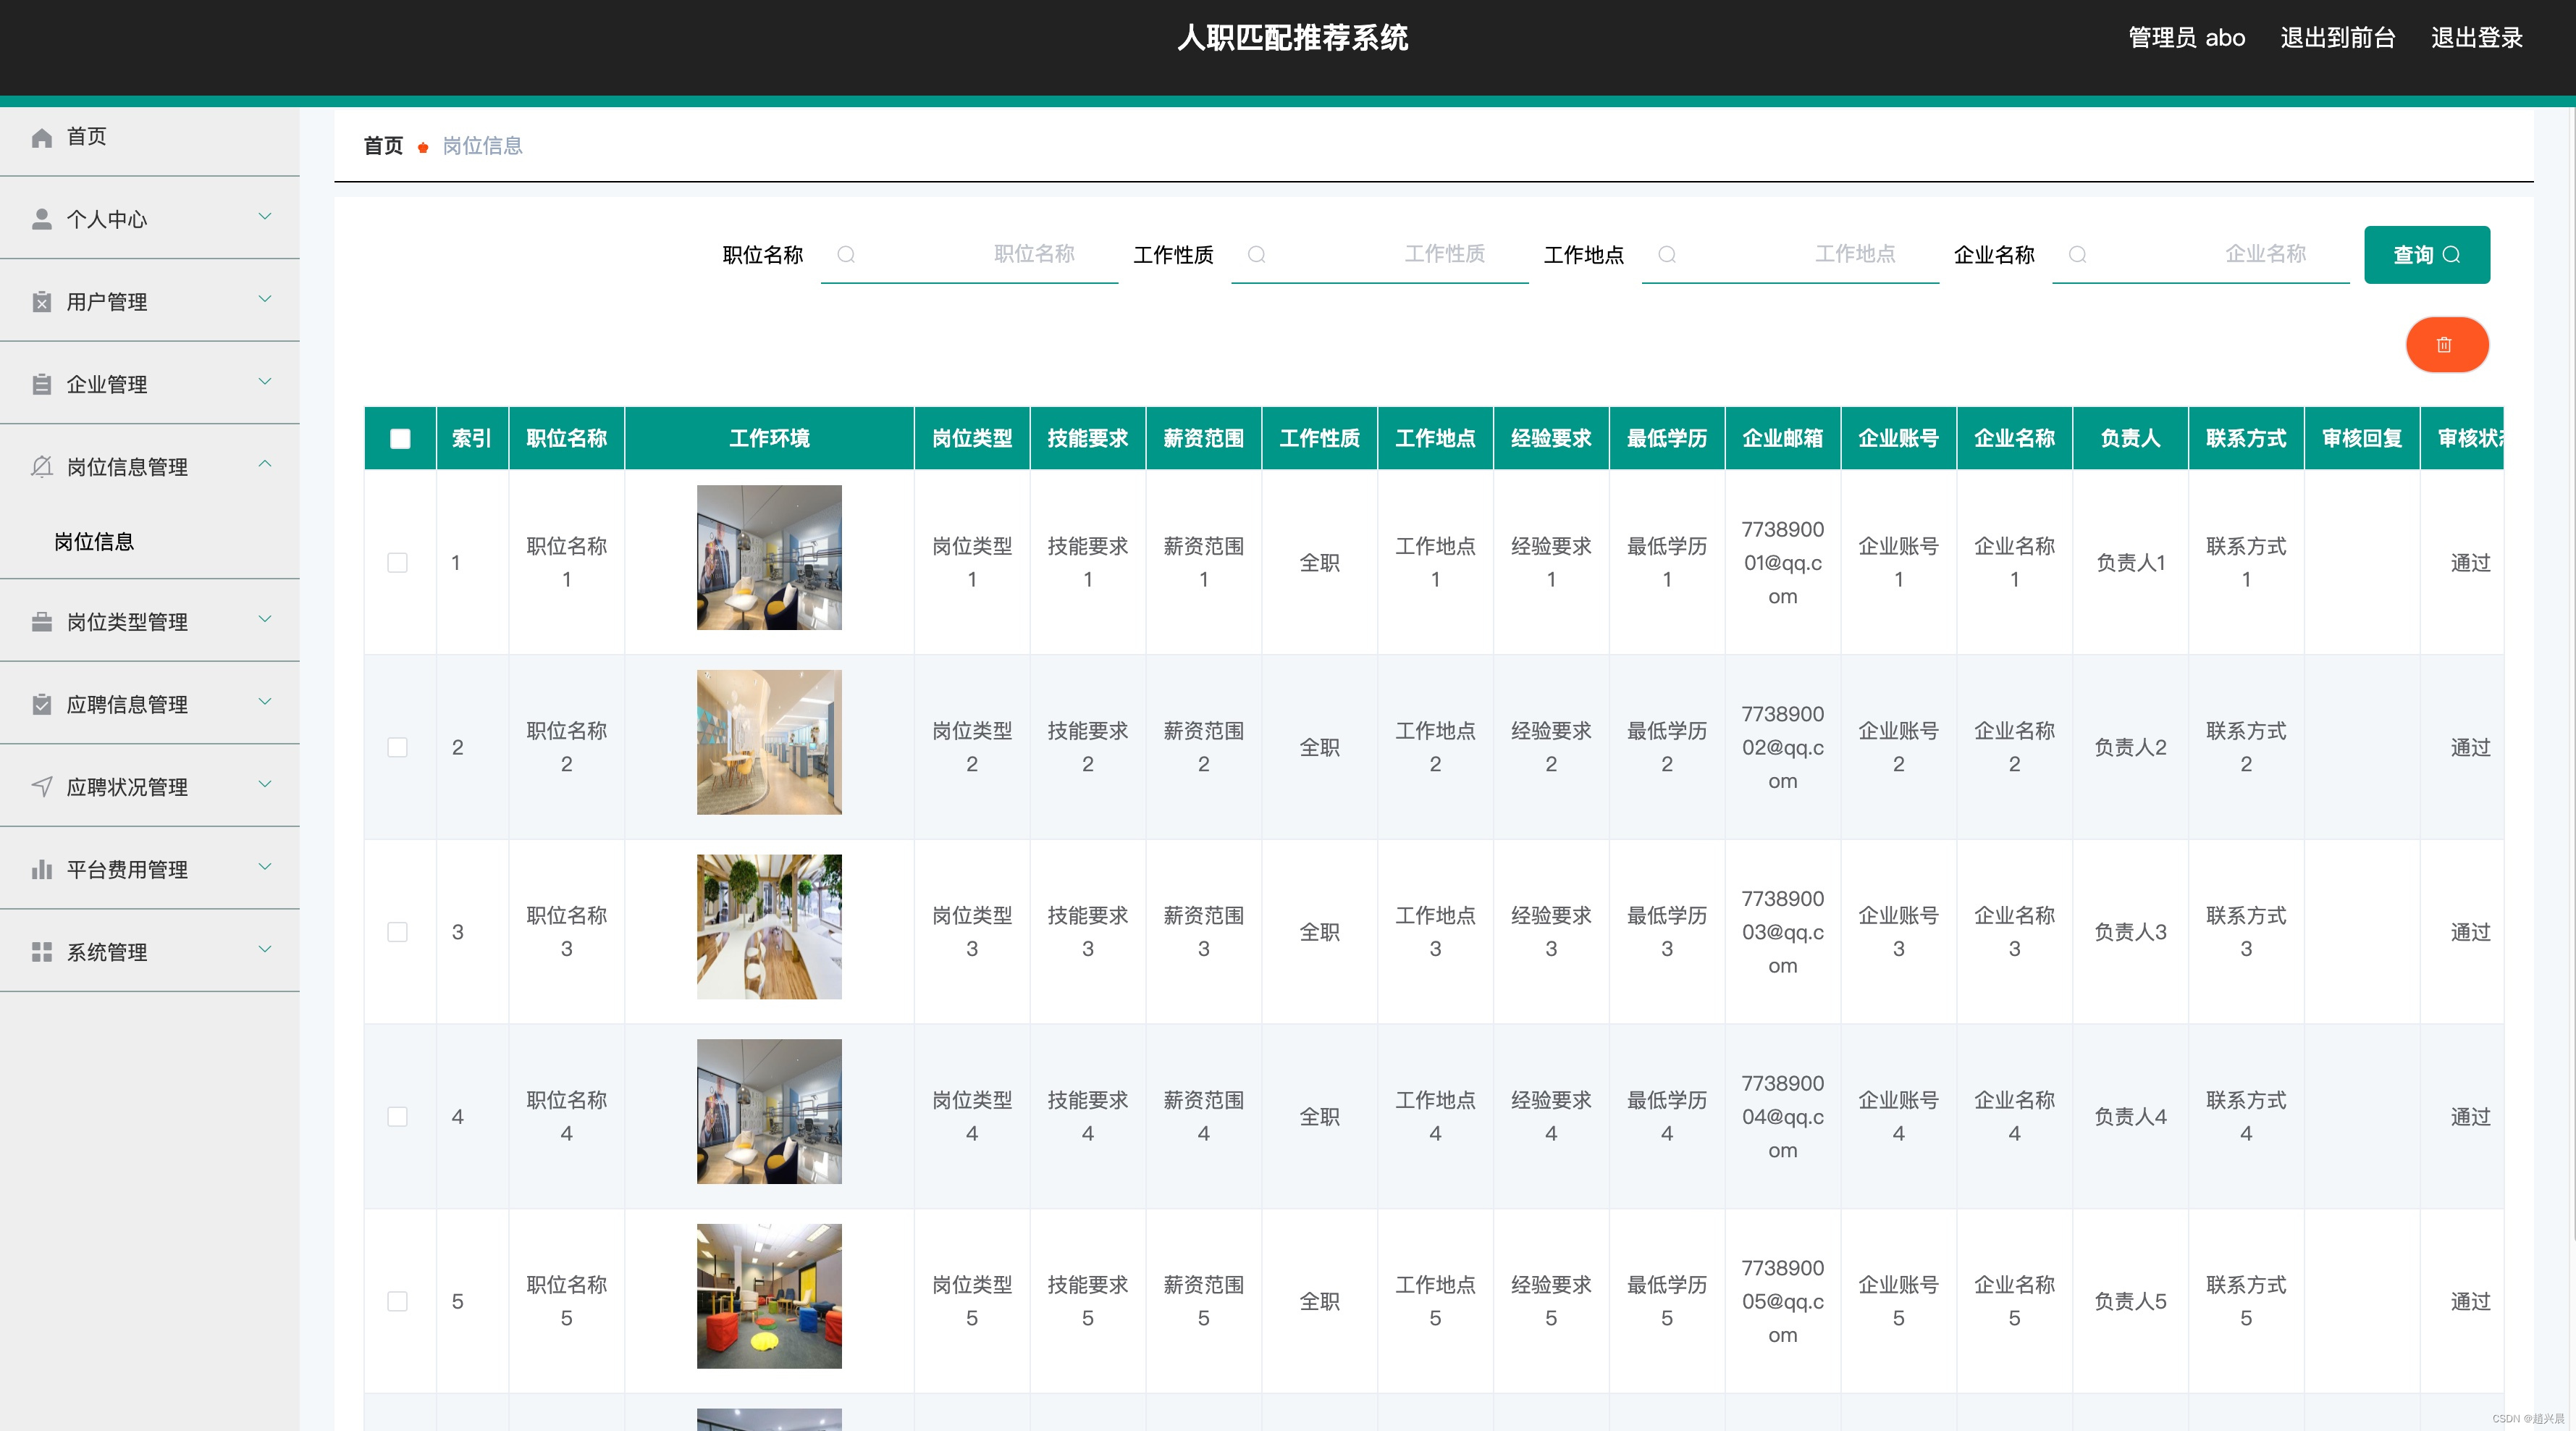The height and width of the screenshot is (1431, 2576).
Task: Click 退出登录 to log out
Action: click(2477, 38)
